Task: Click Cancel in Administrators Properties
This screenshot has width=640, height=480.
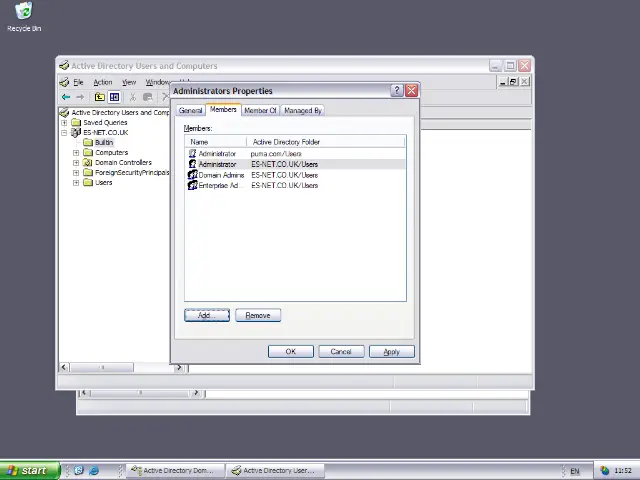Action: [x=341, y=351]
